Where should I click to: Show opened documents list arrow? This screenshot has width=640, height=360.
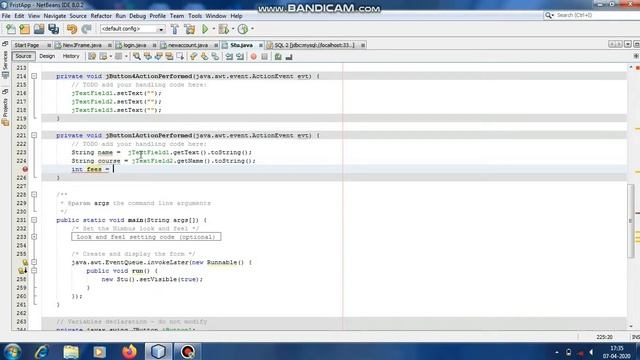tap(628, 44)
